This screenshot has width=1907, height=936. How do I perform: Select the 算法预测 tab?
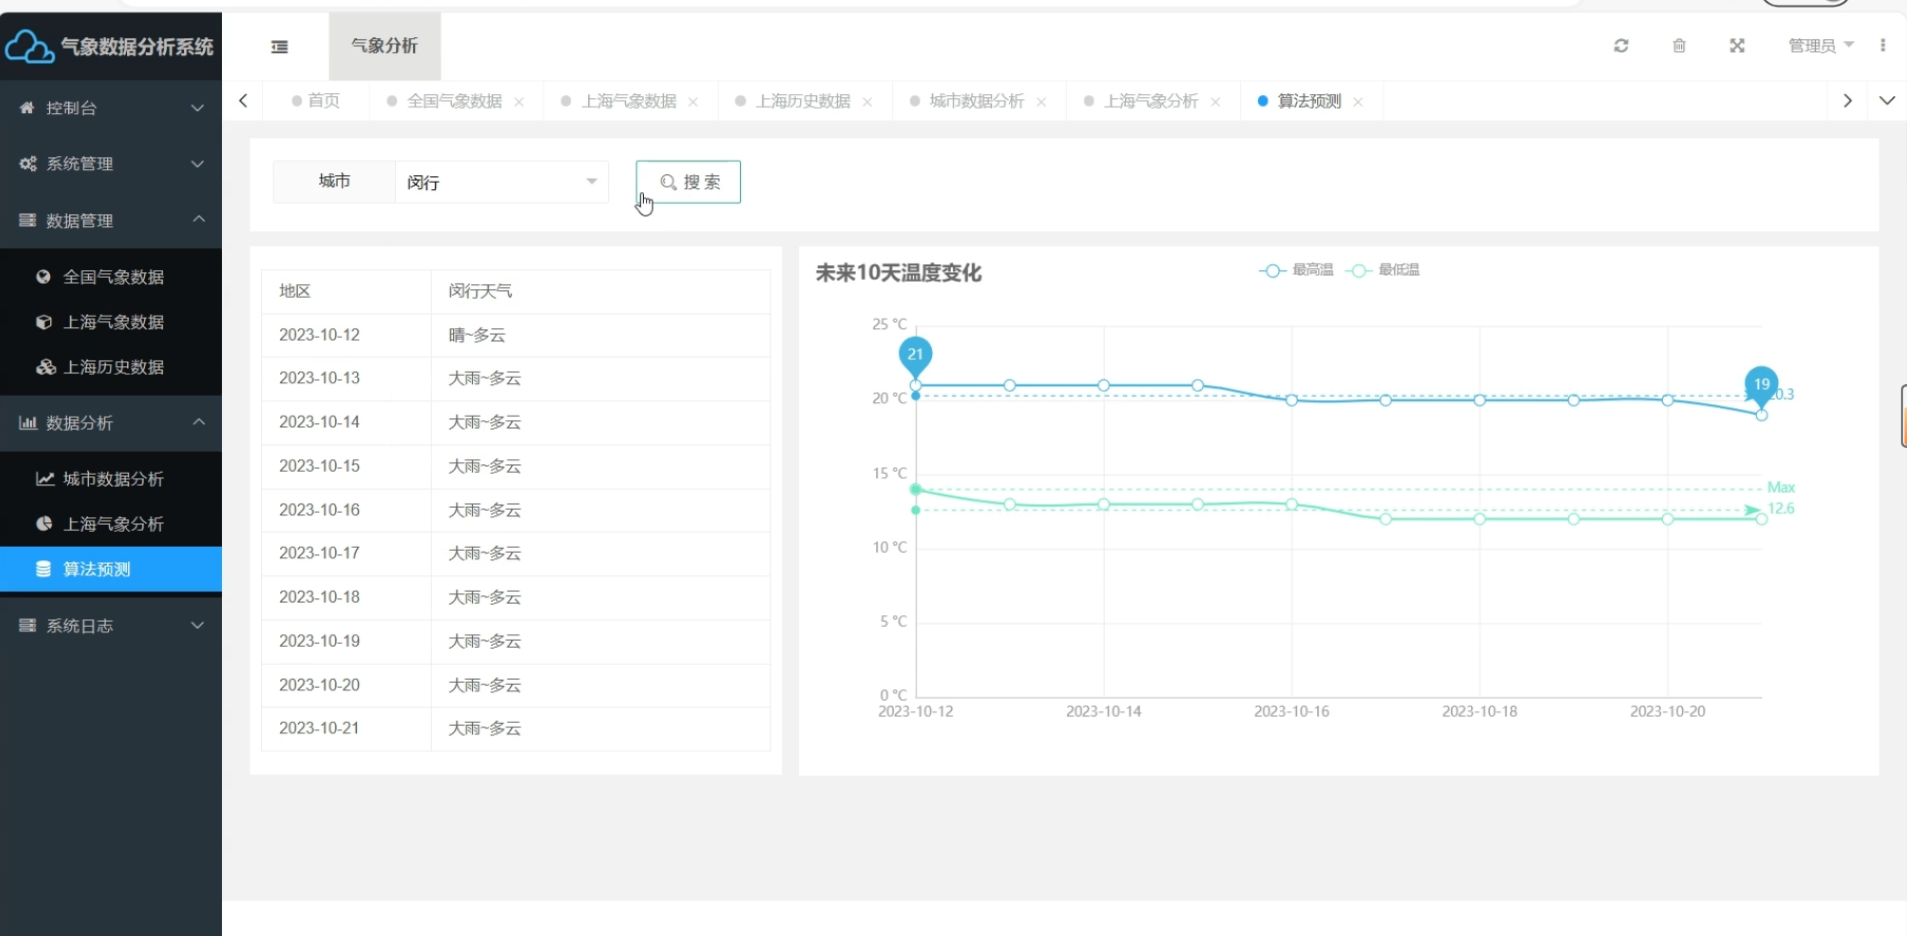coord(1309,101)
